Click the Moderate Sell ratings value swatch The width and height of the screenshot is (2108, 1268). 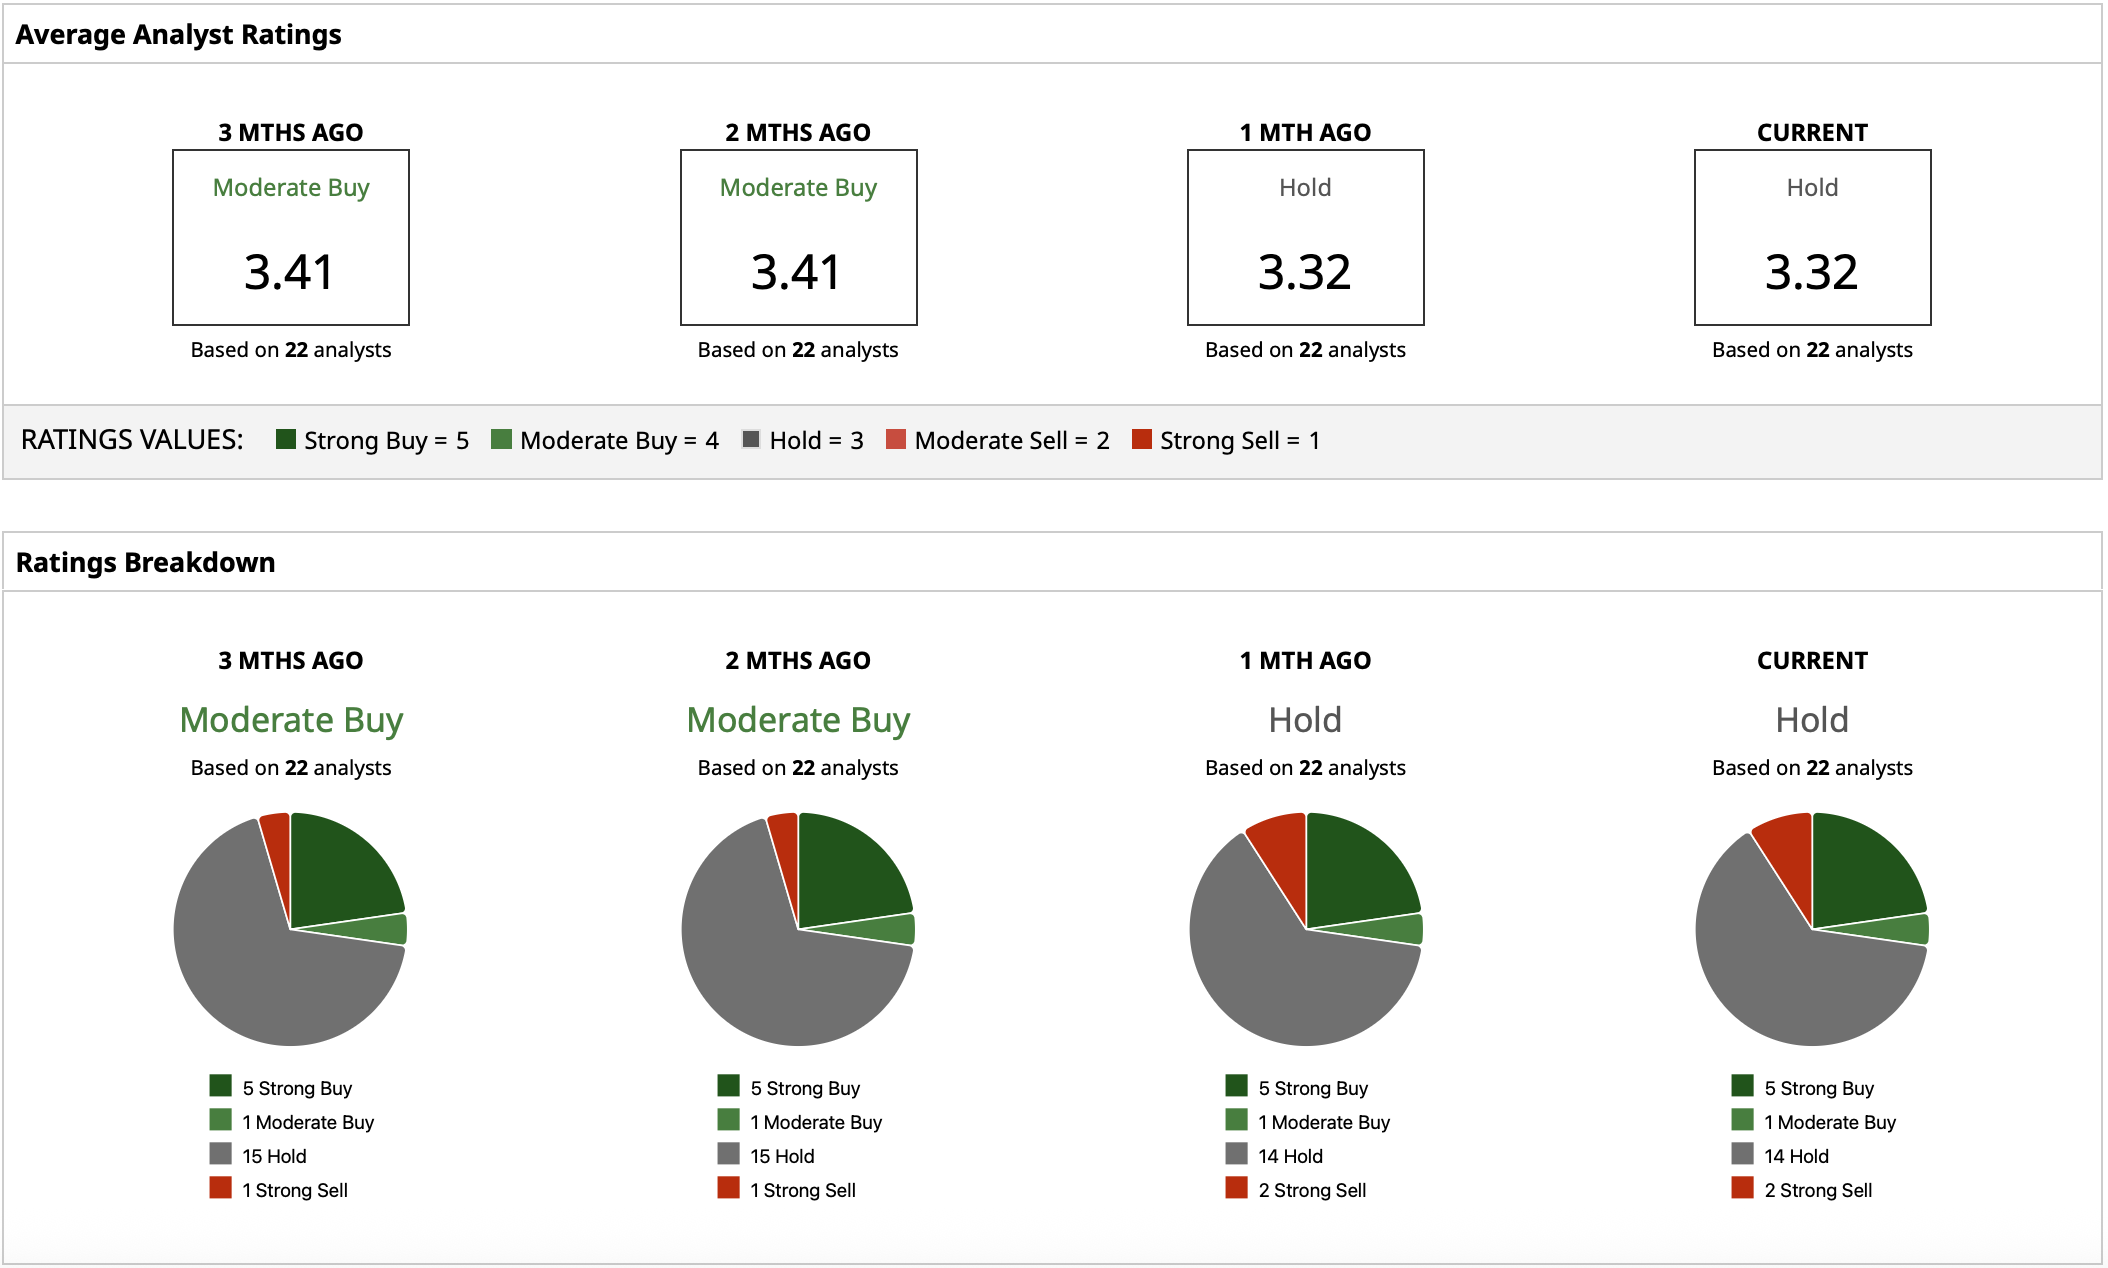pyautogui.click(x=896, y=439)
